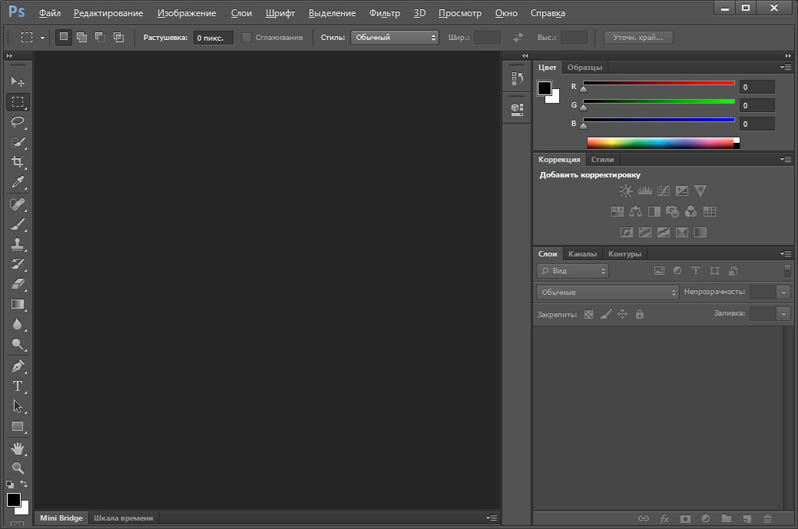The image size is (798, 529).
Task: Choose New selection mode
Action: tap(63, 37)
